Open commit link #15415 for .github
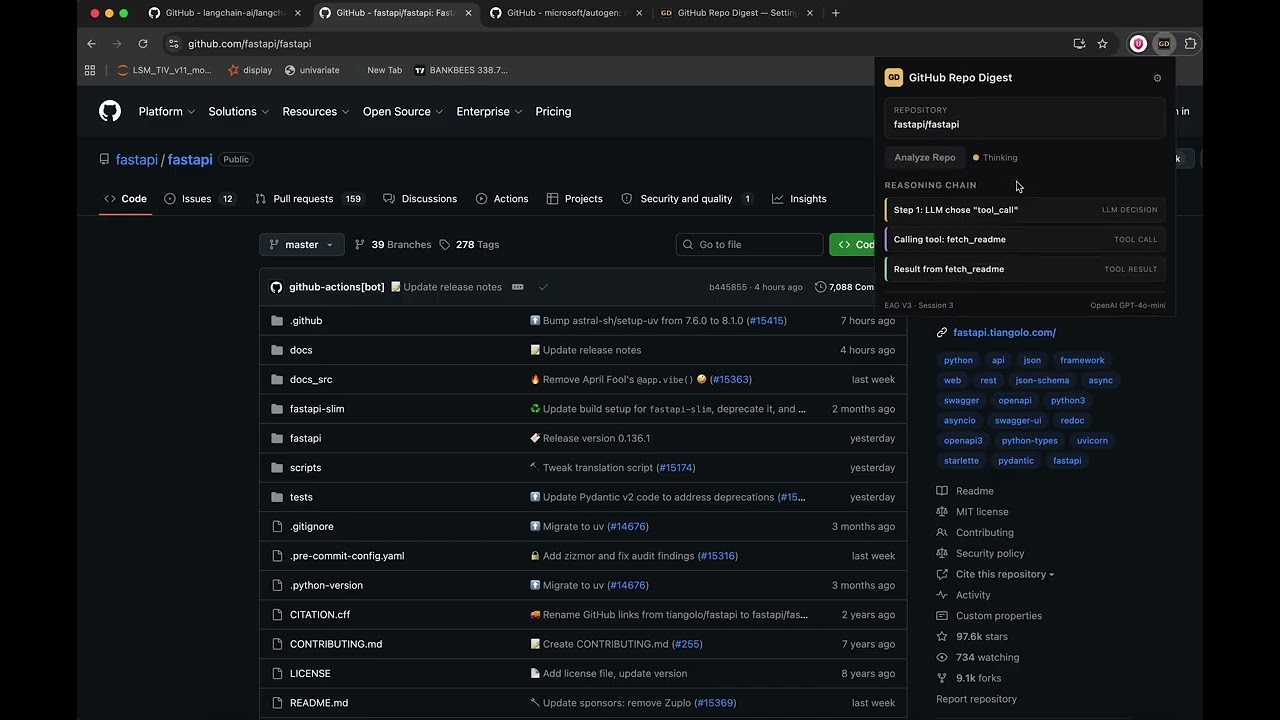 pyautogui.click(x=767, y=321)
